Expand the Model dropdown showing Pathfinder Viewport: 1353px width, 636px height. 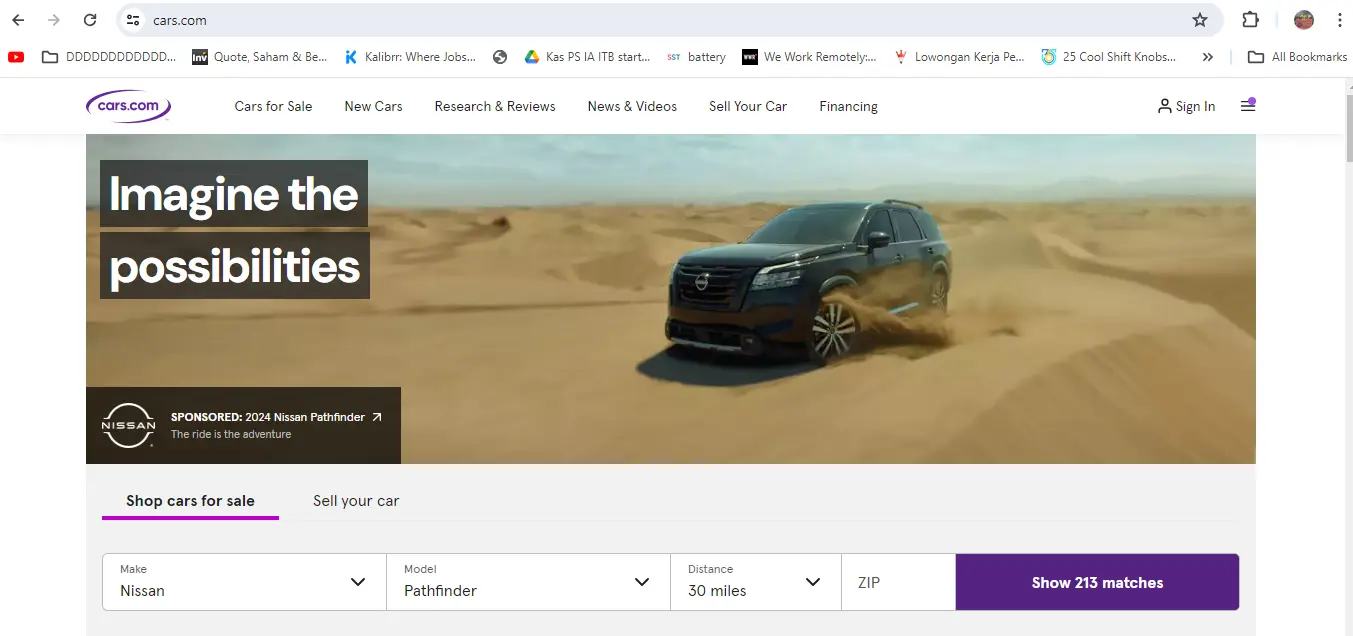[528, 582]
